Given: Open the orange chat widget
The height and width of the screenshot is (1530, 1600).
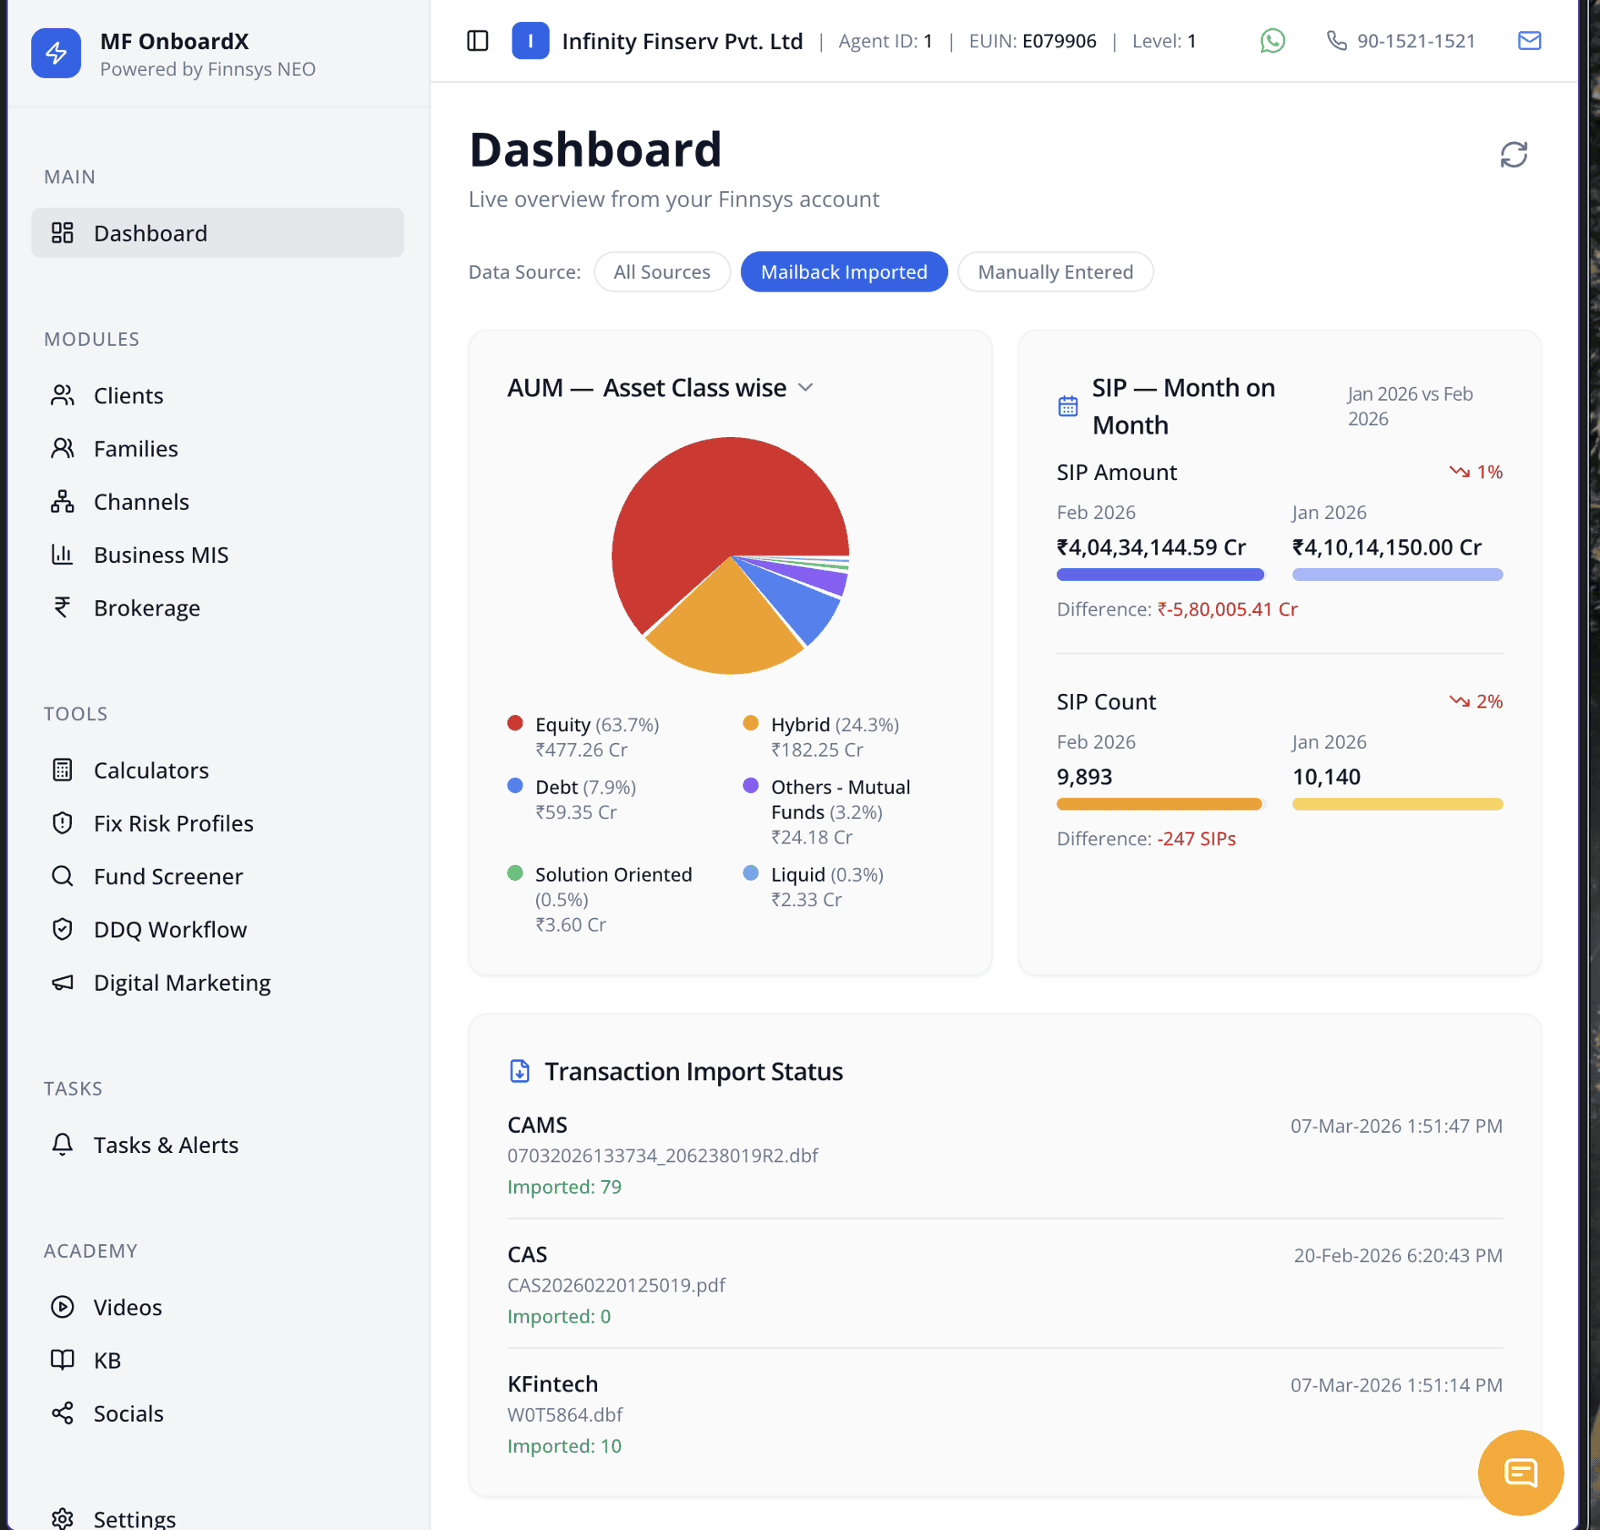Looking at the screenshot, I should [x=1520, y=1472].
